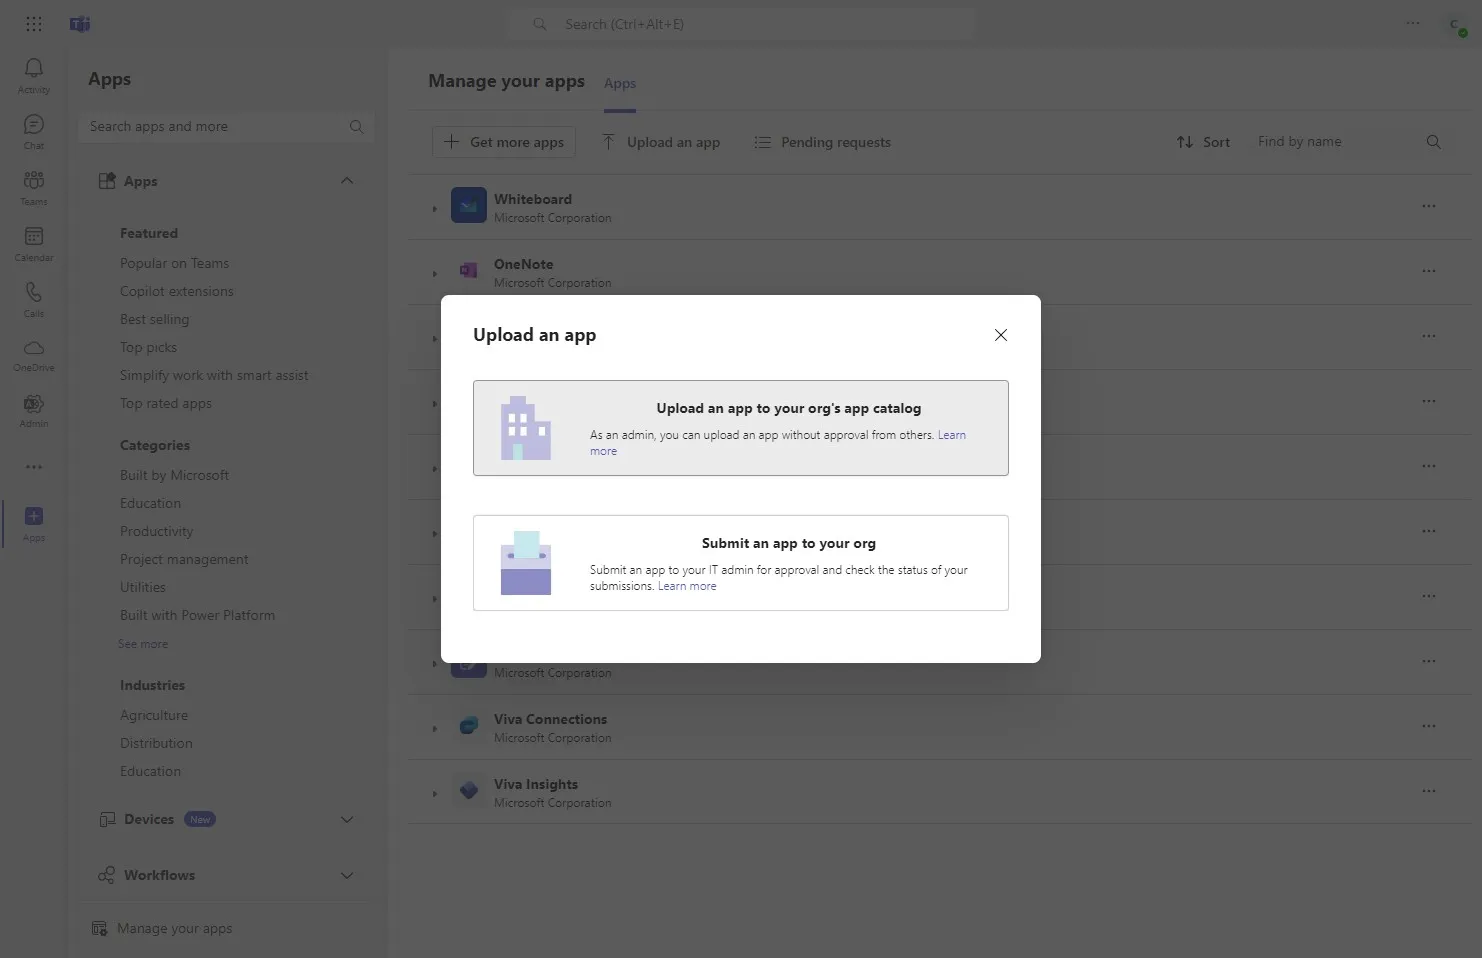Collapse the Apps section chevron
The width and height of the screenshot is (1482, 958).
(x=347, y=181)
